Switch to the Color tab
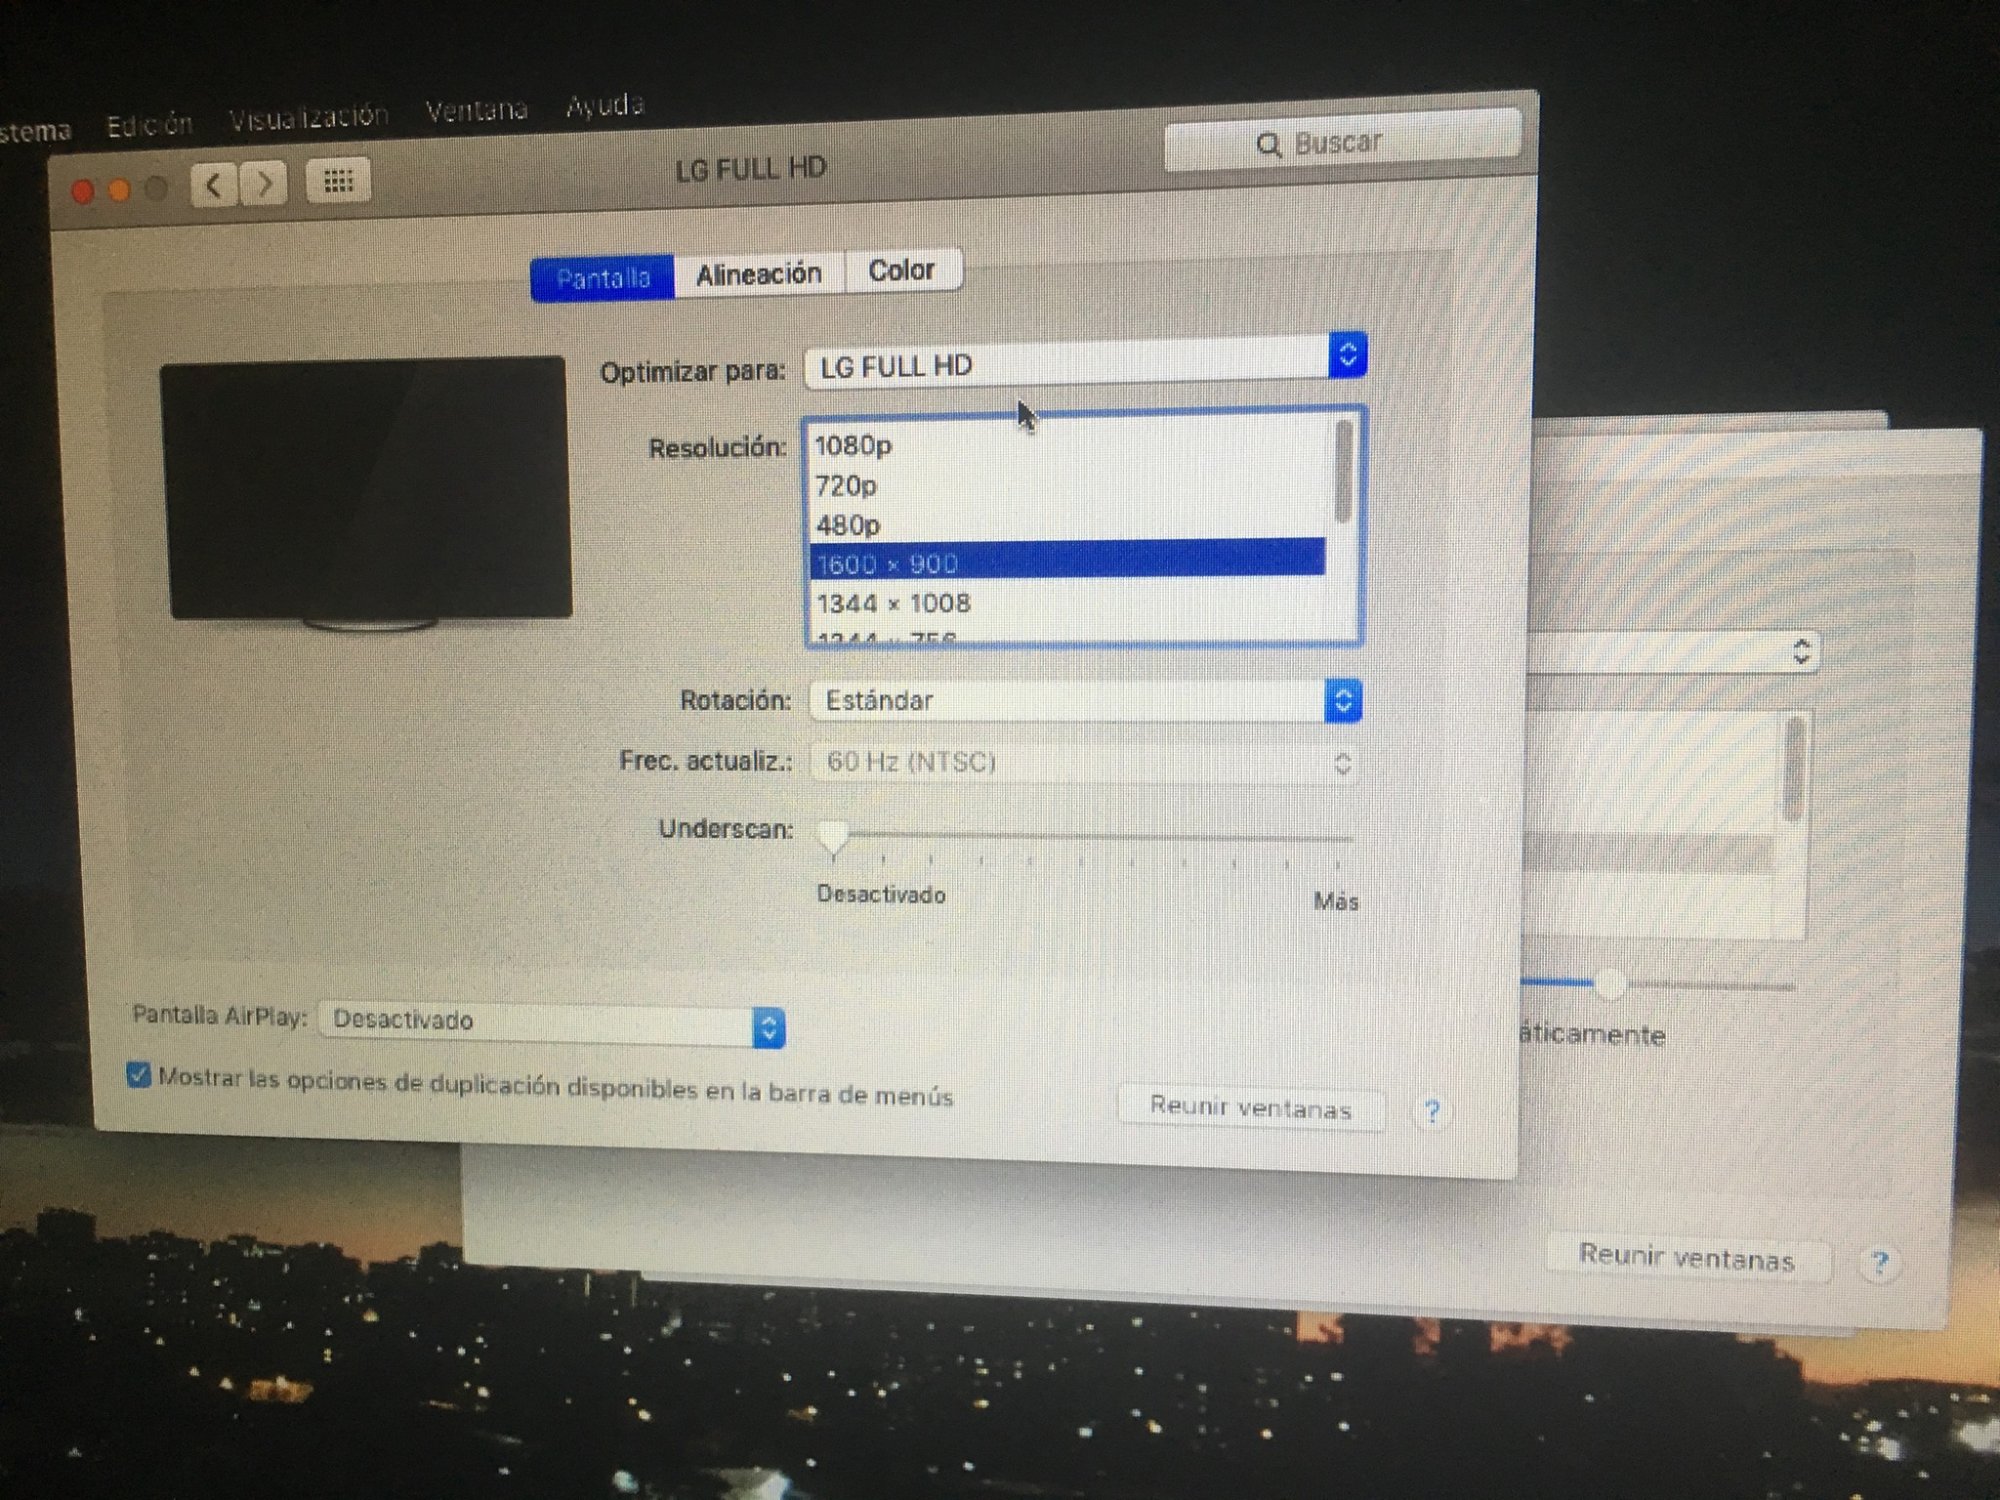 (901, 270)
